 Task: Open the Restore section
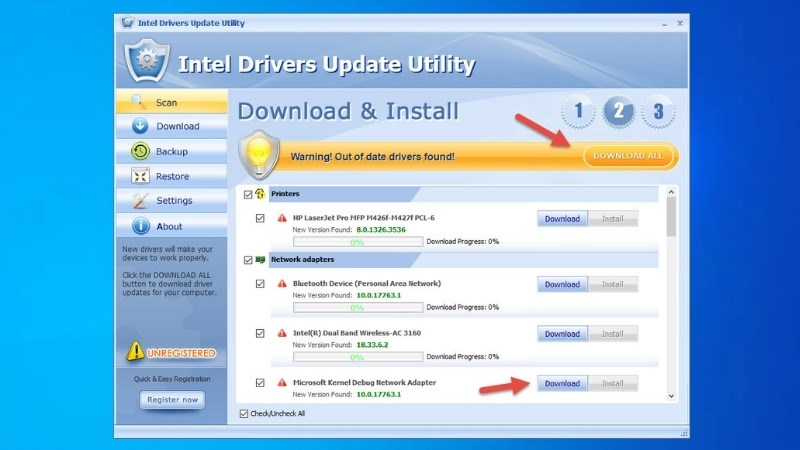coord(172,176)
